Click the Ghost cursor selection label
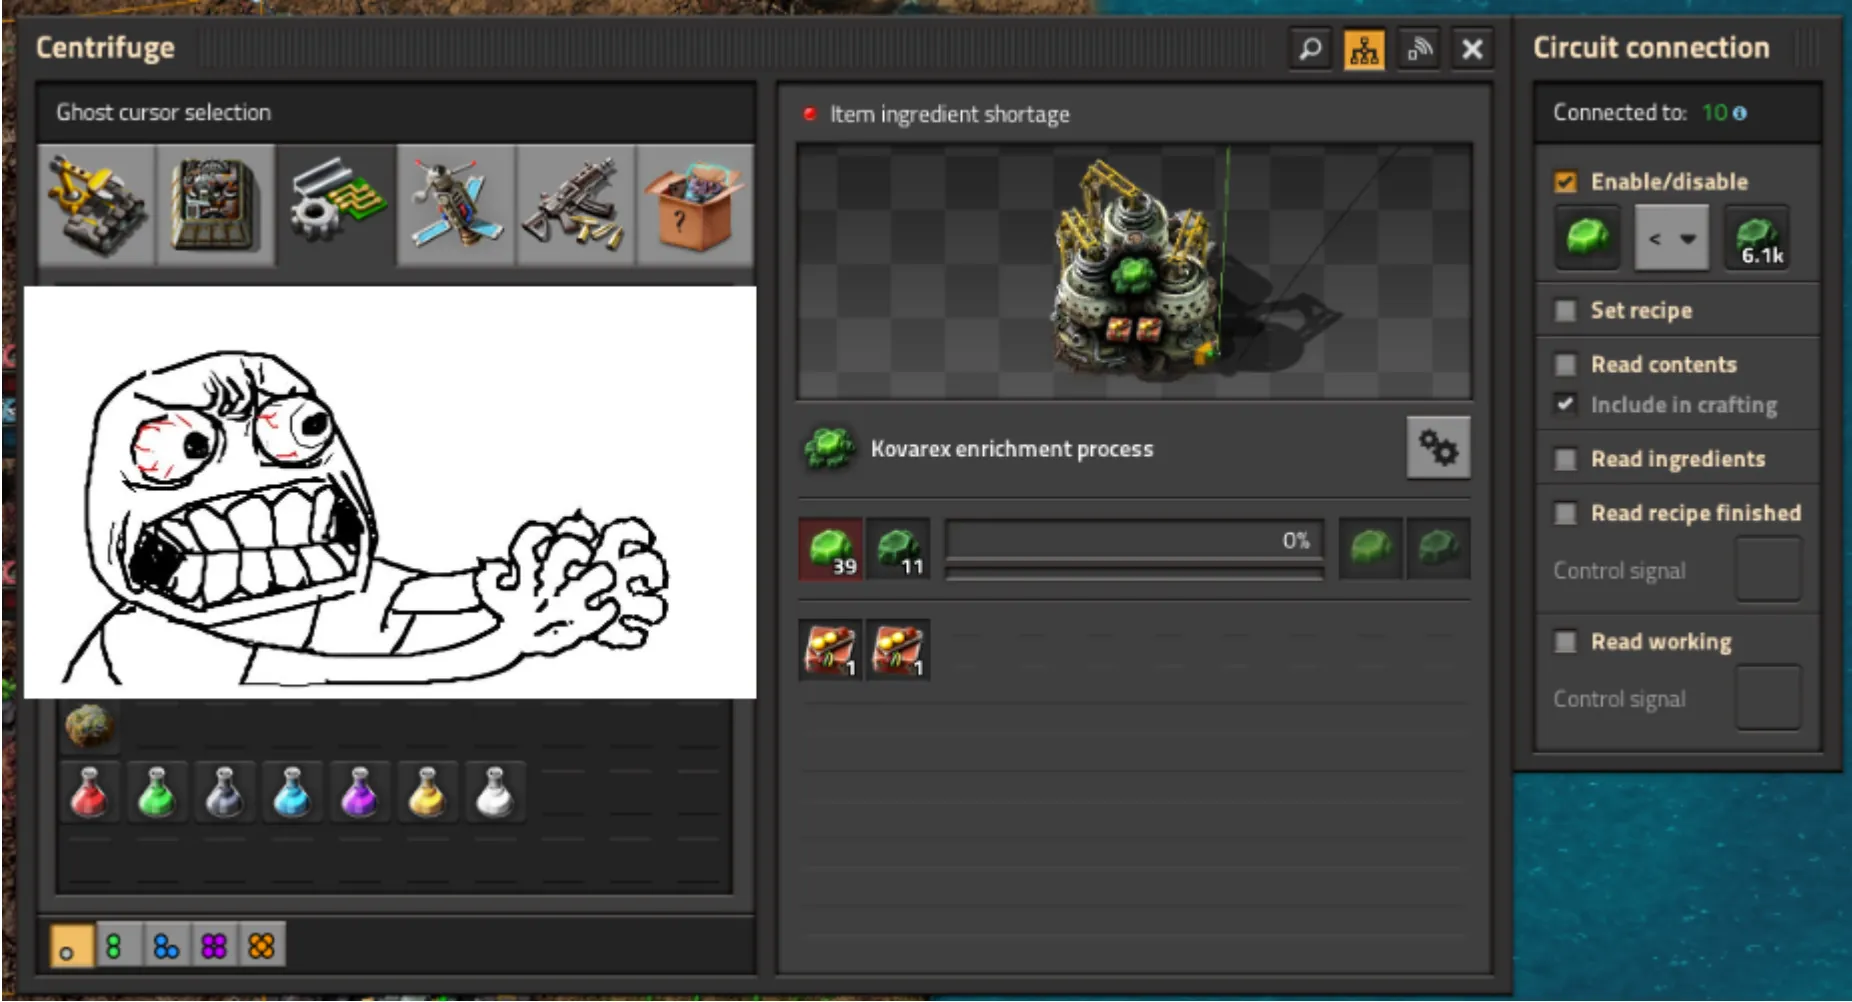Viewport: 1852px width, 1002px height. 163,113
